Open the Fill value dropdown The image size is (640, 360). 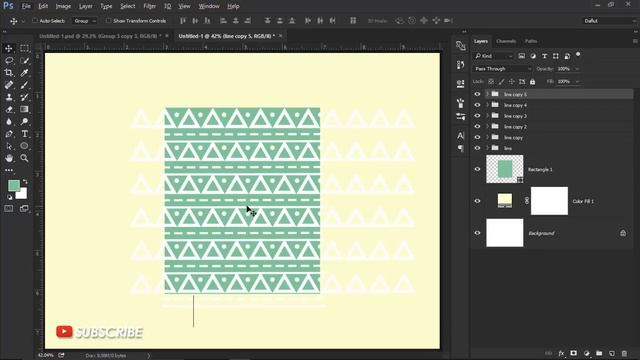pyautogui.click(x=577, y=82)
